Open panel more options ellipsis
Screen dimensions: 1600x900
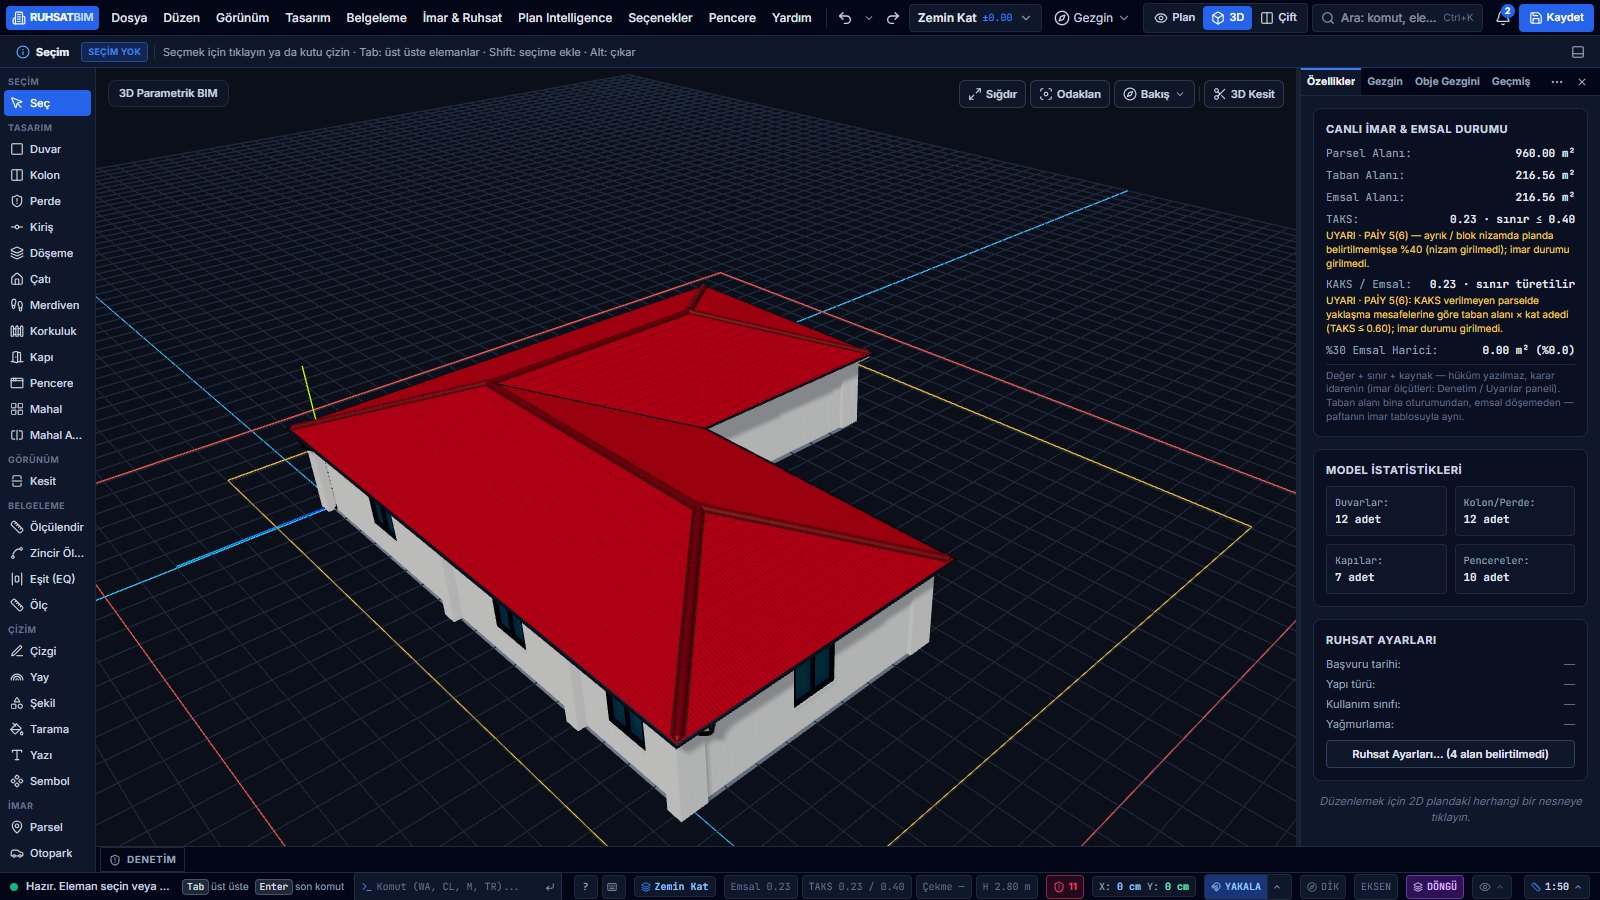pyautogui.click(x=1557, y=82)
